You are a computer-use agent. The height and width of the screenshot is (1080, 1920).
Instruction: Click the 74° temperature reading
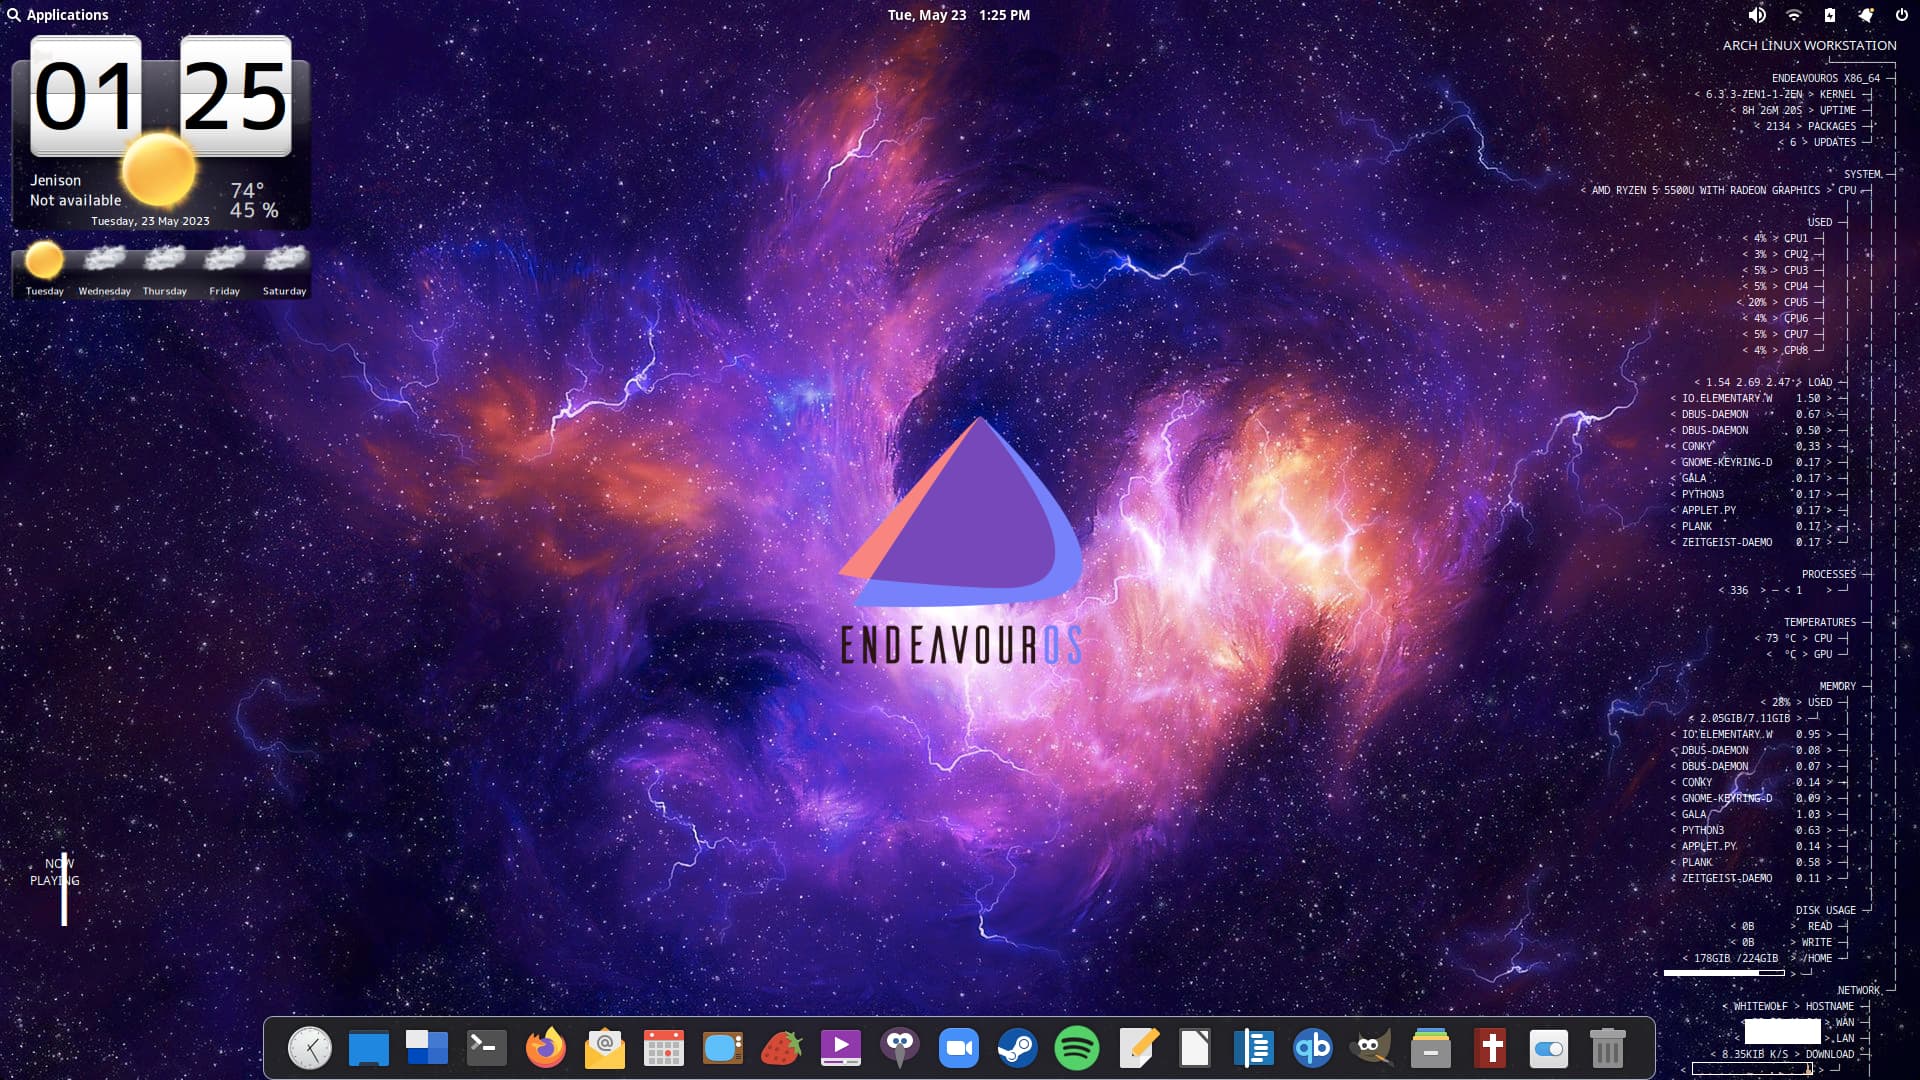point(247,190)
